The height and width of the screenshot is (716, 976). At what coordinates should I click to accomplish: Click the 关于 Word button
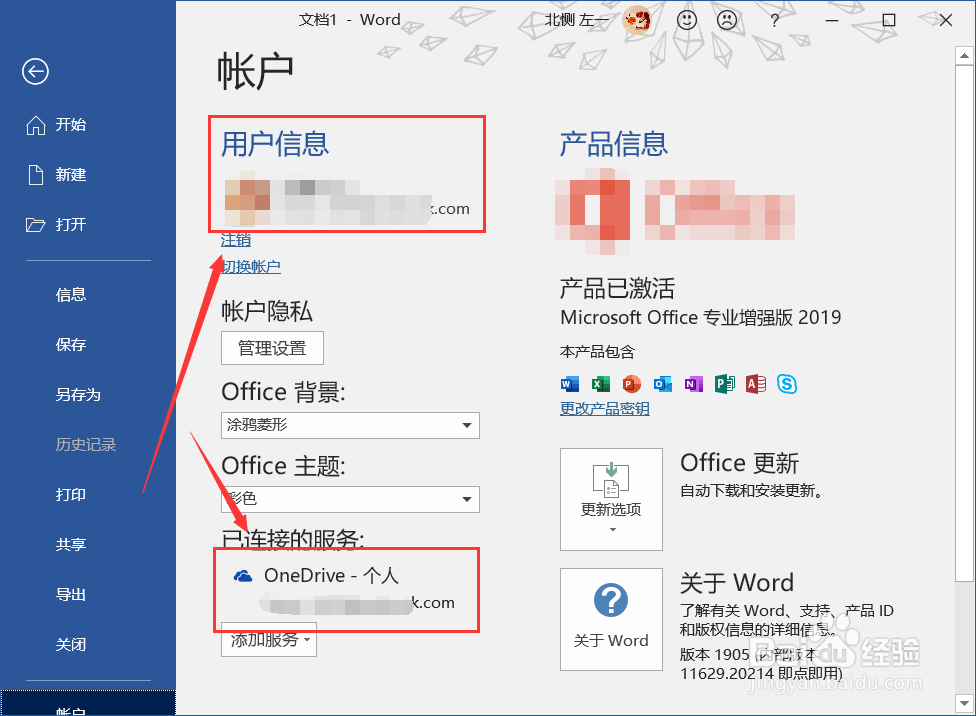coord(611,619)
